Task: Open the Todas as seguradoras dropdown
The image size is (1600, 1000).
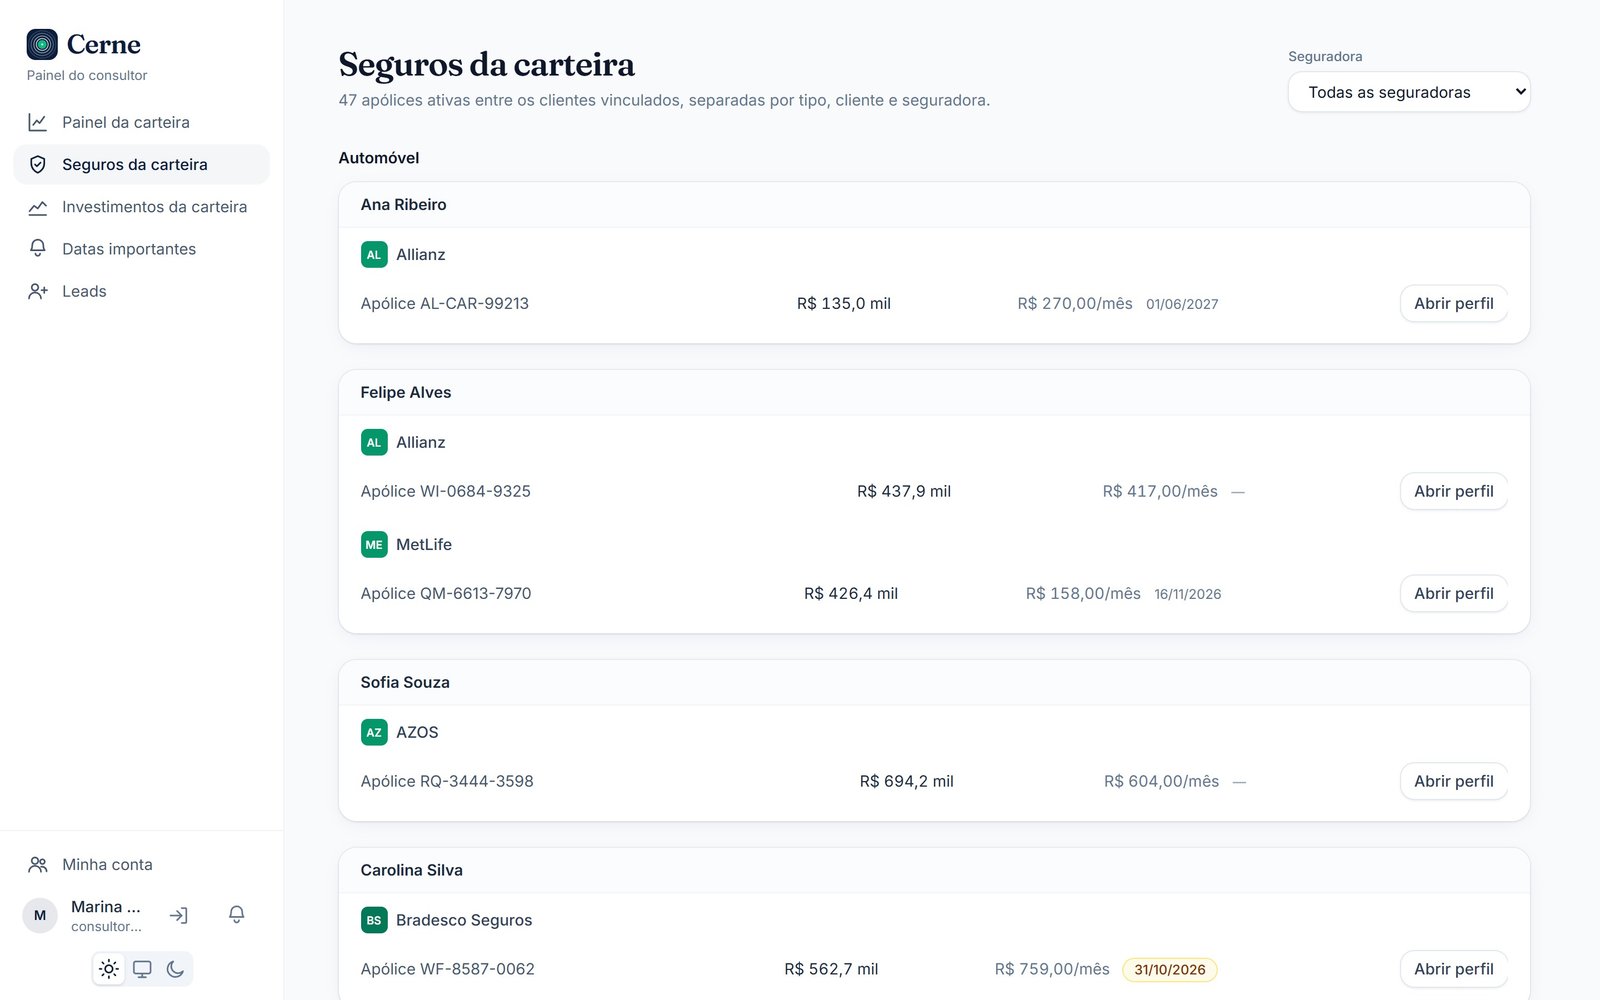Action: [1409, 92]
